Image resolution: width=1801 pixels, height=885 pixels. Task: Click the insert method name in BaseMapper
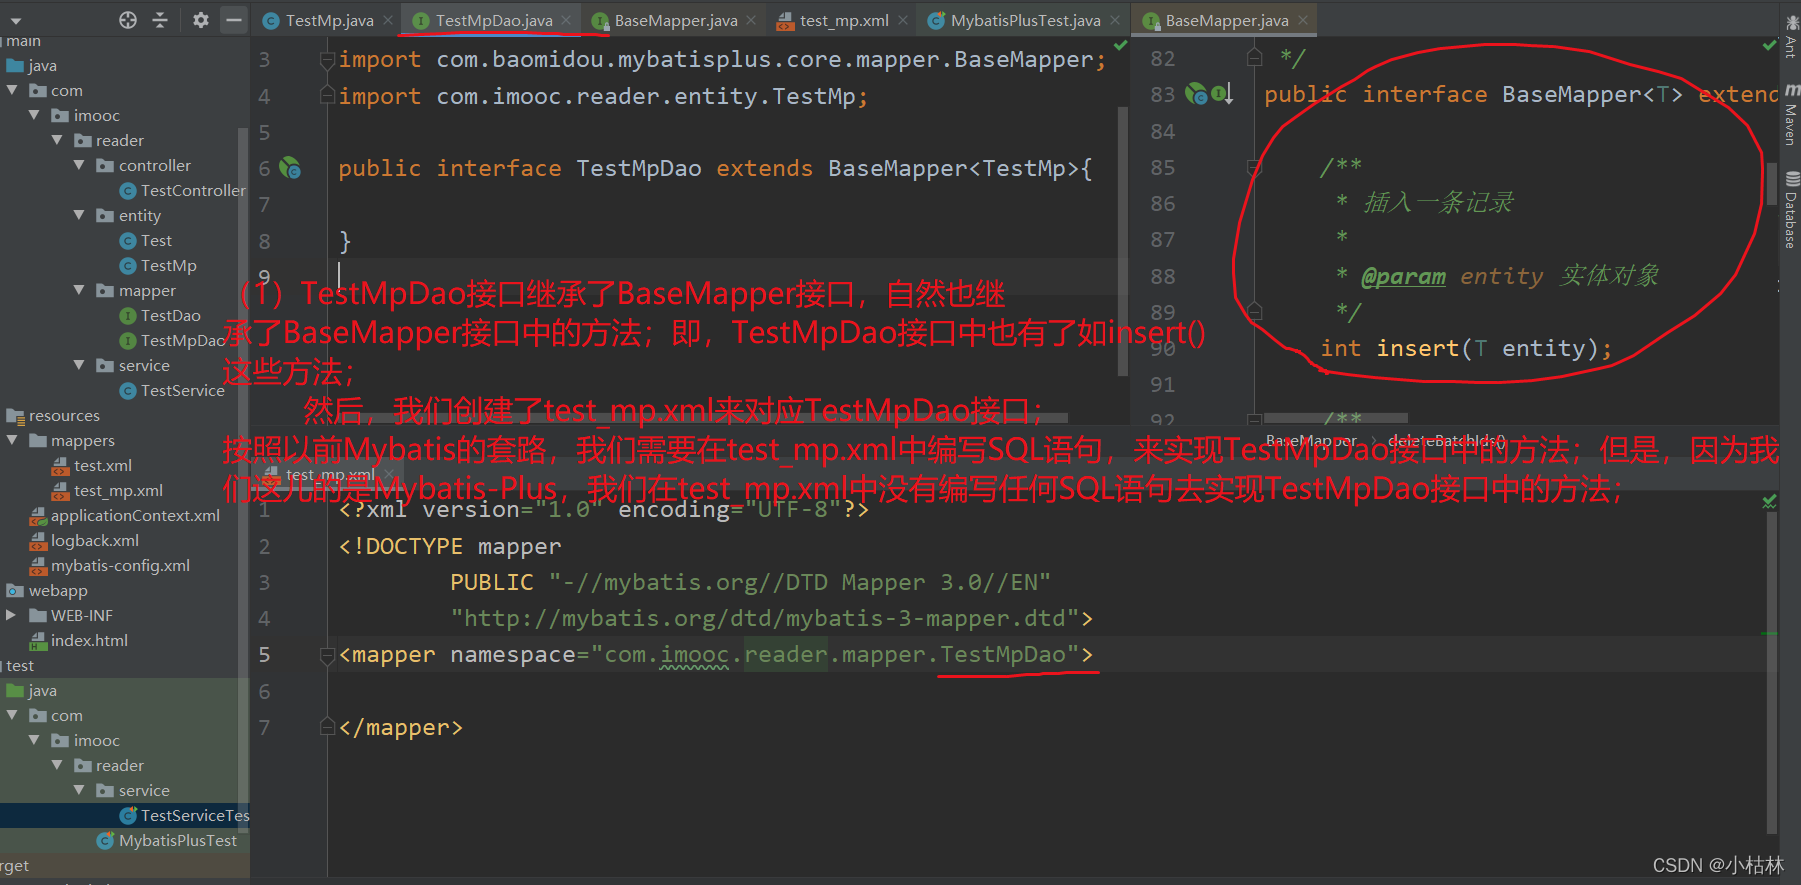(1418, 348)
